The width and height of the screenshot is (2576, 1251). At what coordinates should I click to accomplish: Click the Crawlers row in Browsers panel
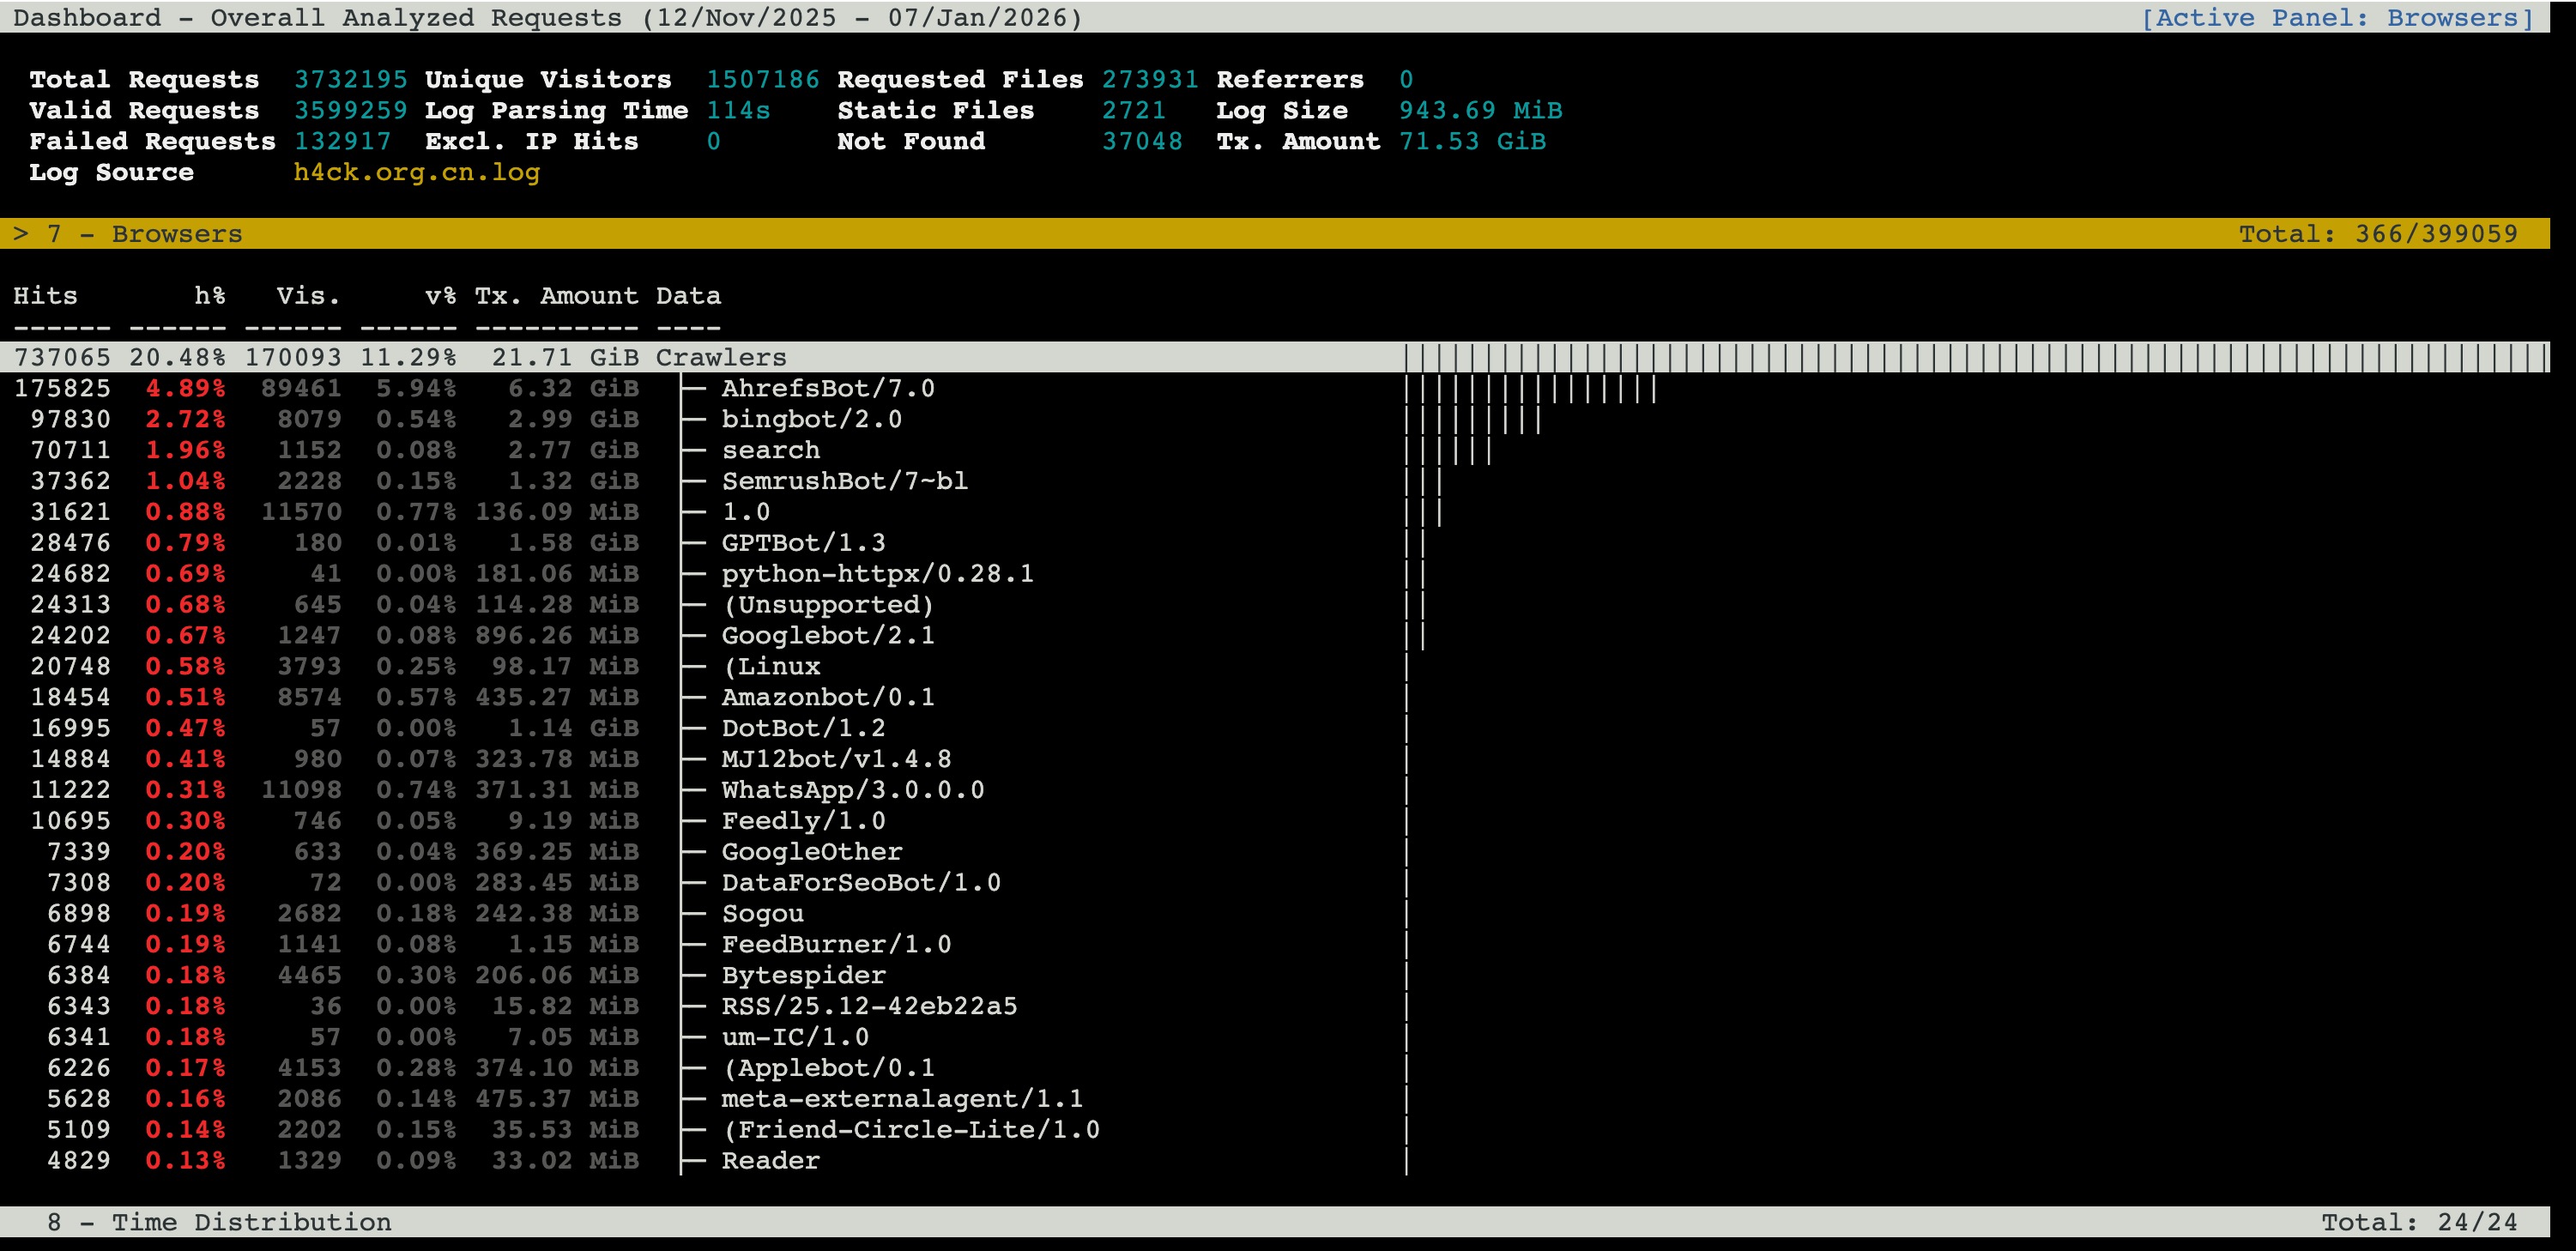[720, 357]
